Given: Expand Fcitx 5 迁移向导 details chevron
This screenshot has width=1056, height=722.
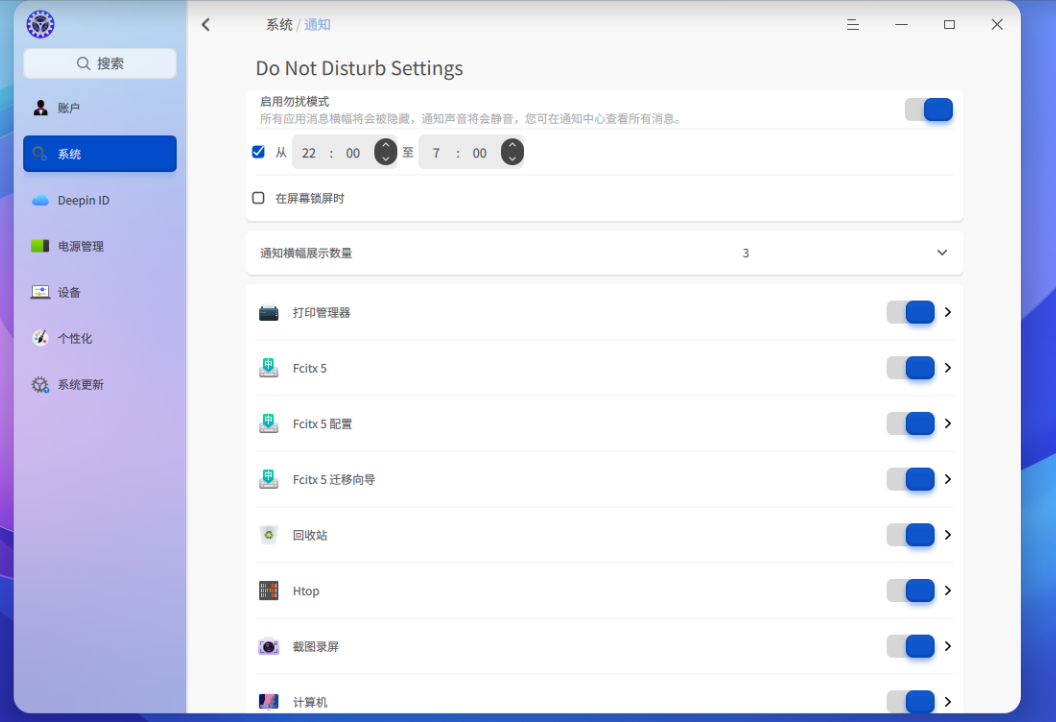Looking at the screenshot, I should 948,479.
